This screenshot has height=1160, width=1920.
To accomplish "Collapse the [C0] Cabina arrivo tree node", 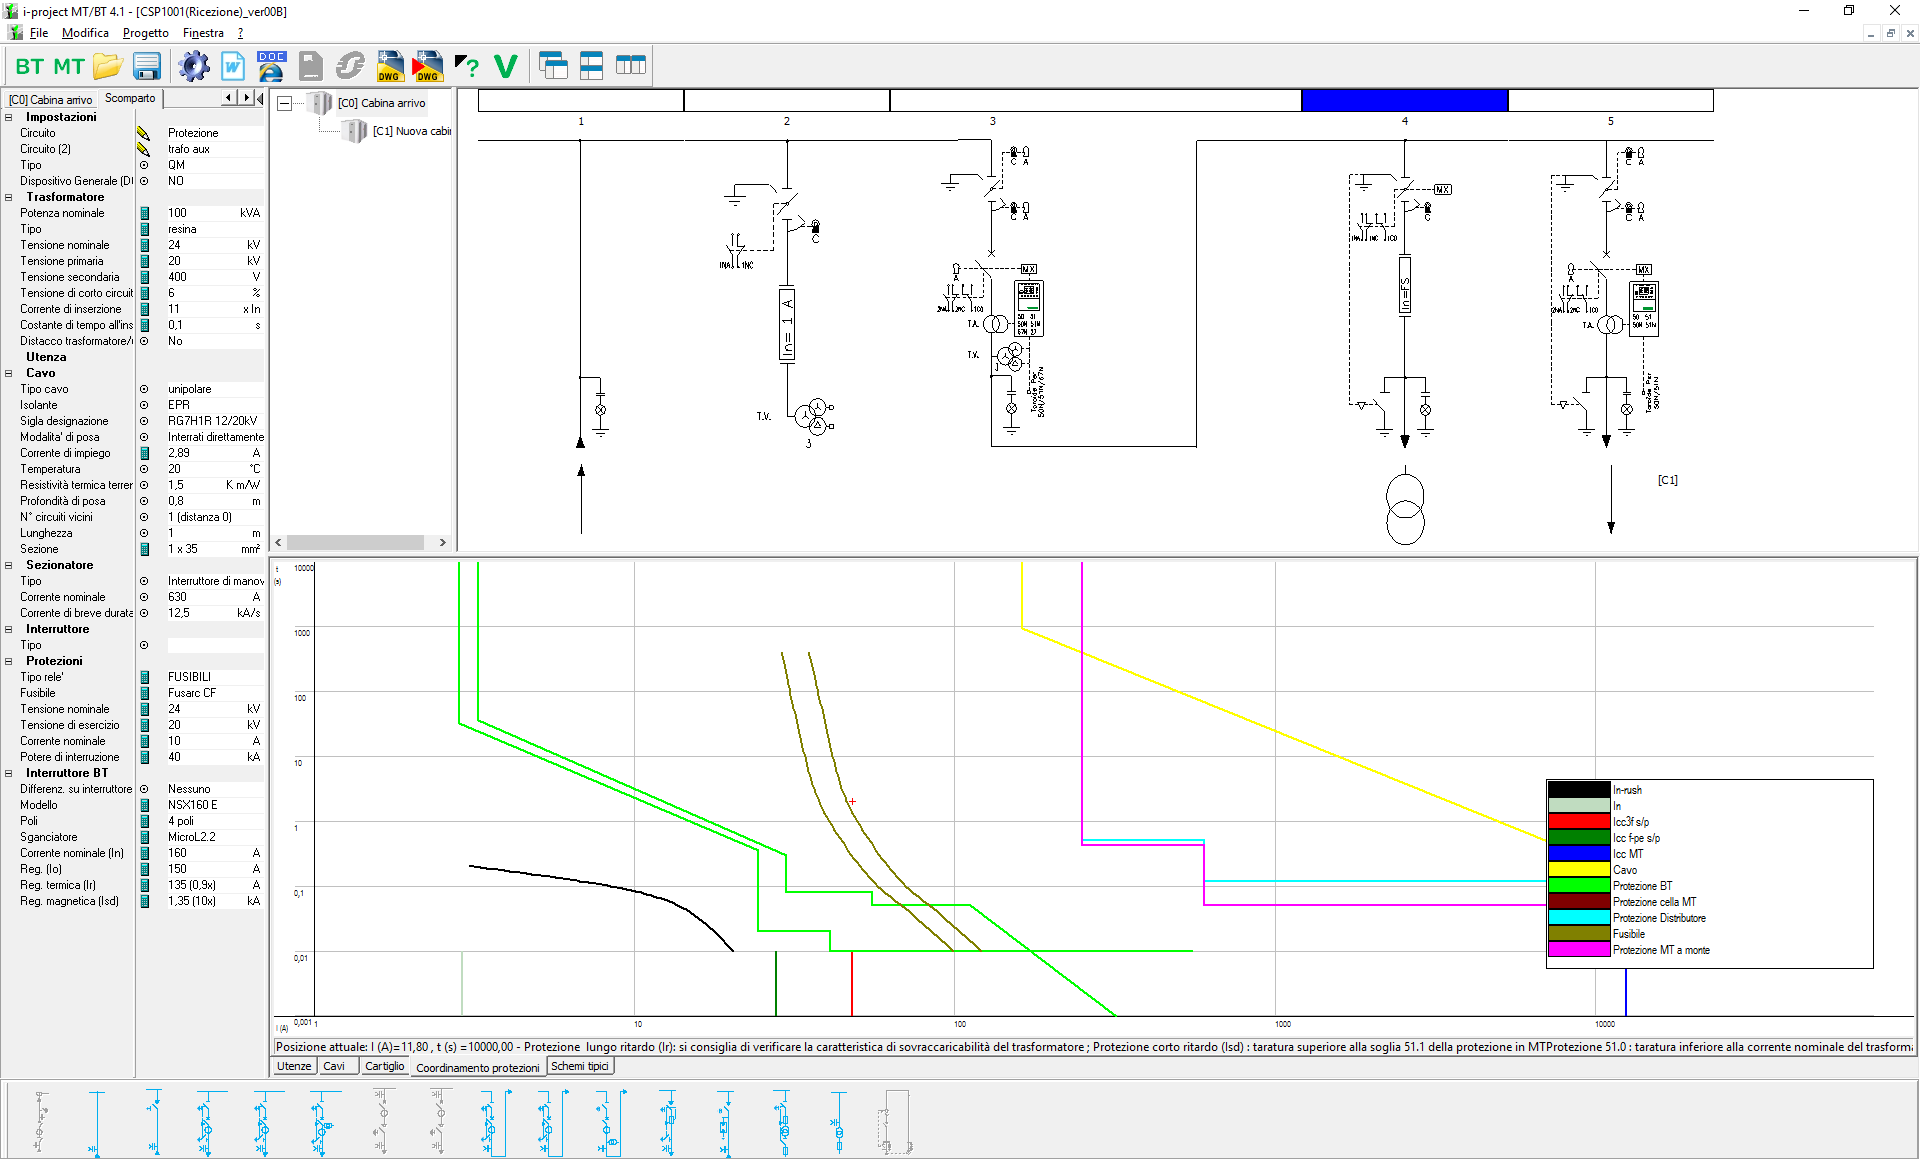I will 285,103.
